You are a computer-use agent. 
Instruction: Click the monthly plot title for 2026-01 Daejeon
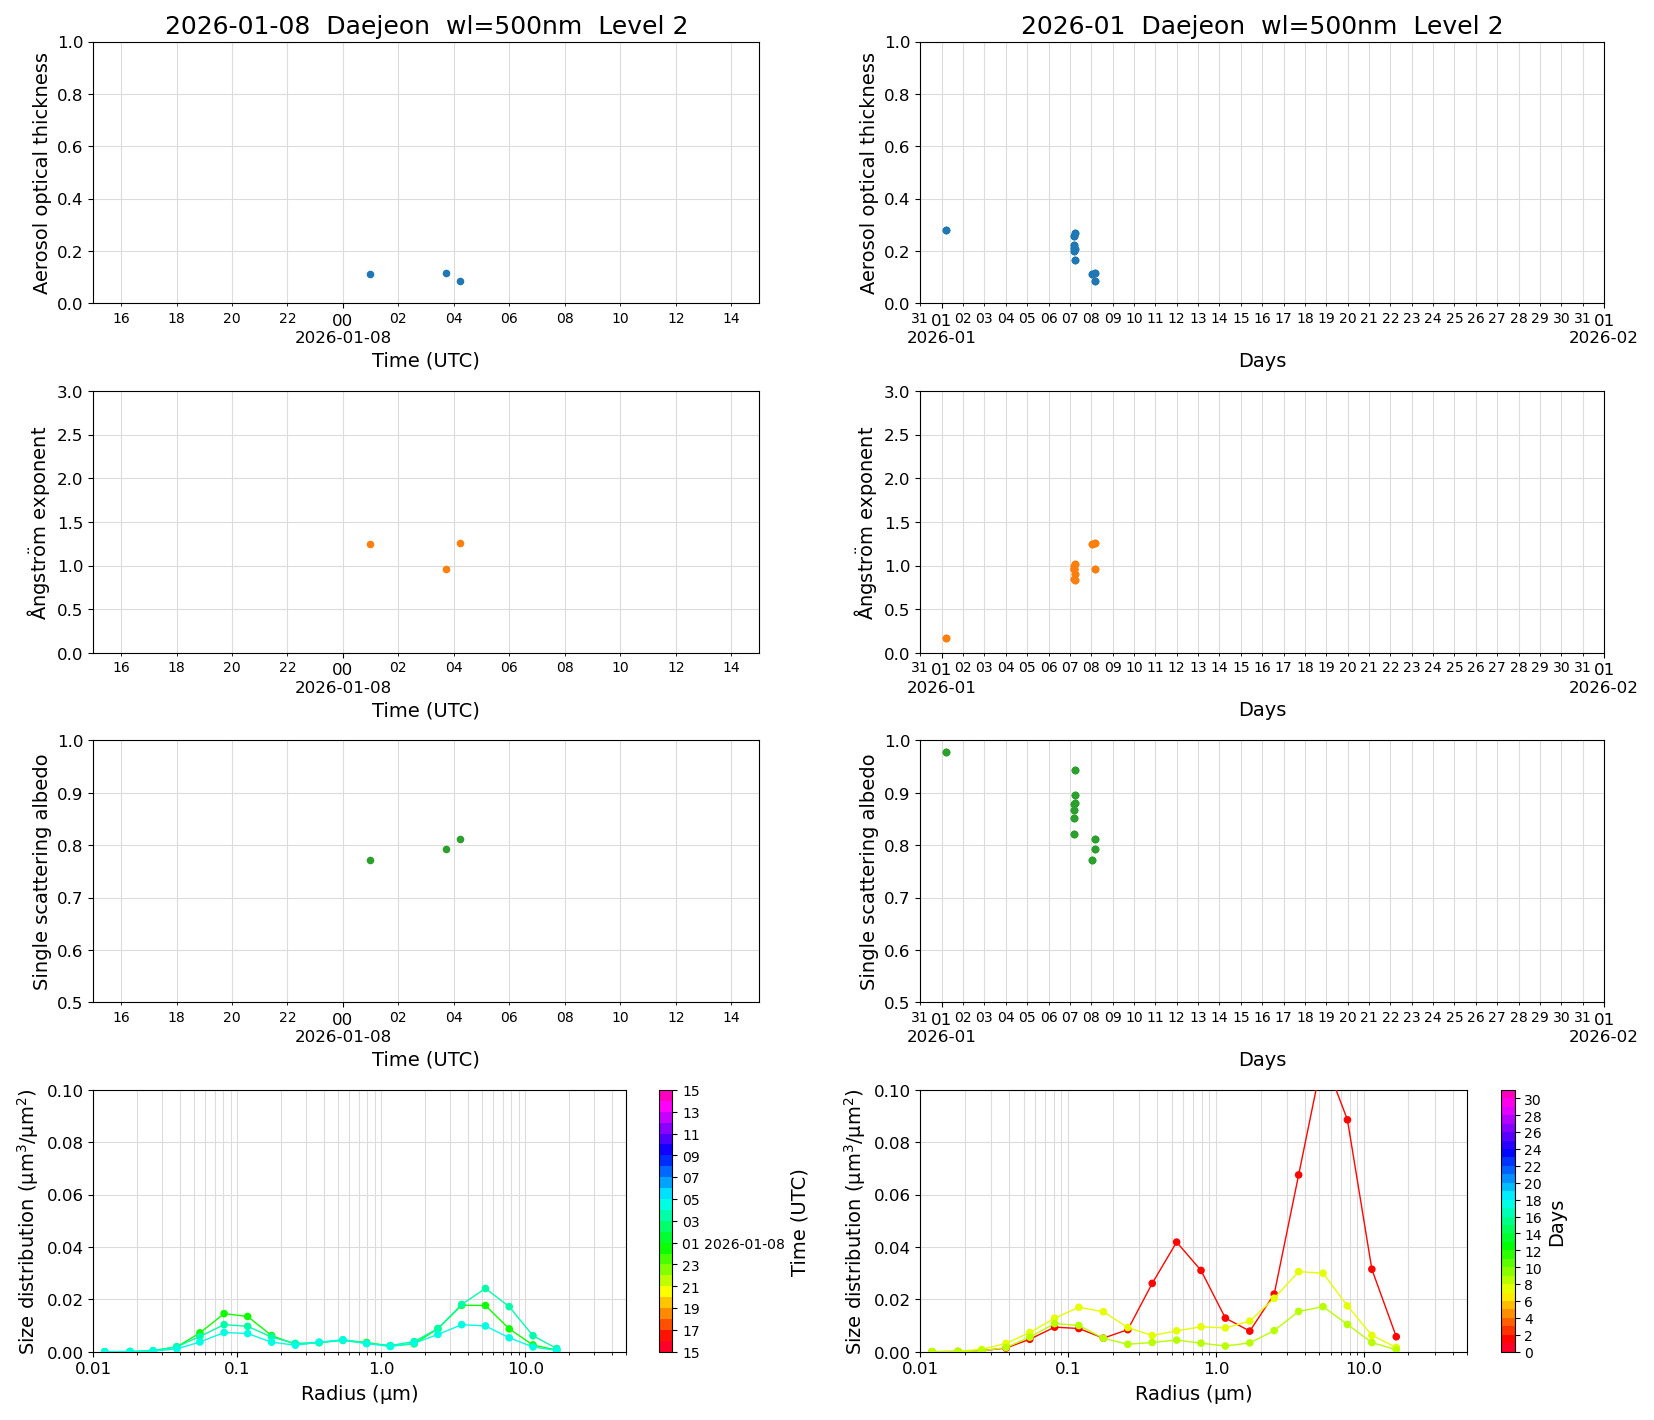[1261, 26]
